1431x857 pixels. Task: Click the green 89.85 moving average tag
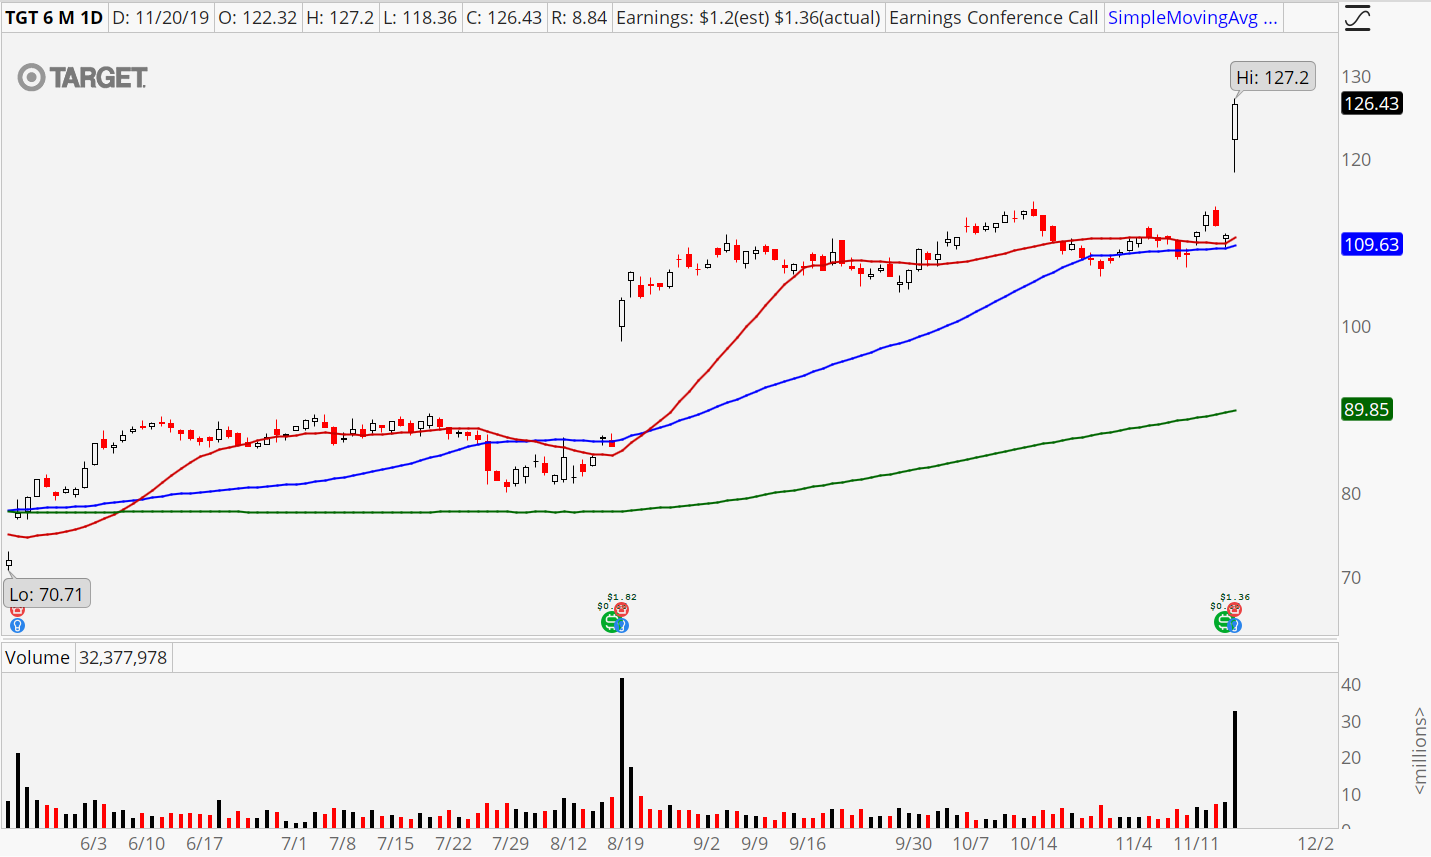point(1366,409)
